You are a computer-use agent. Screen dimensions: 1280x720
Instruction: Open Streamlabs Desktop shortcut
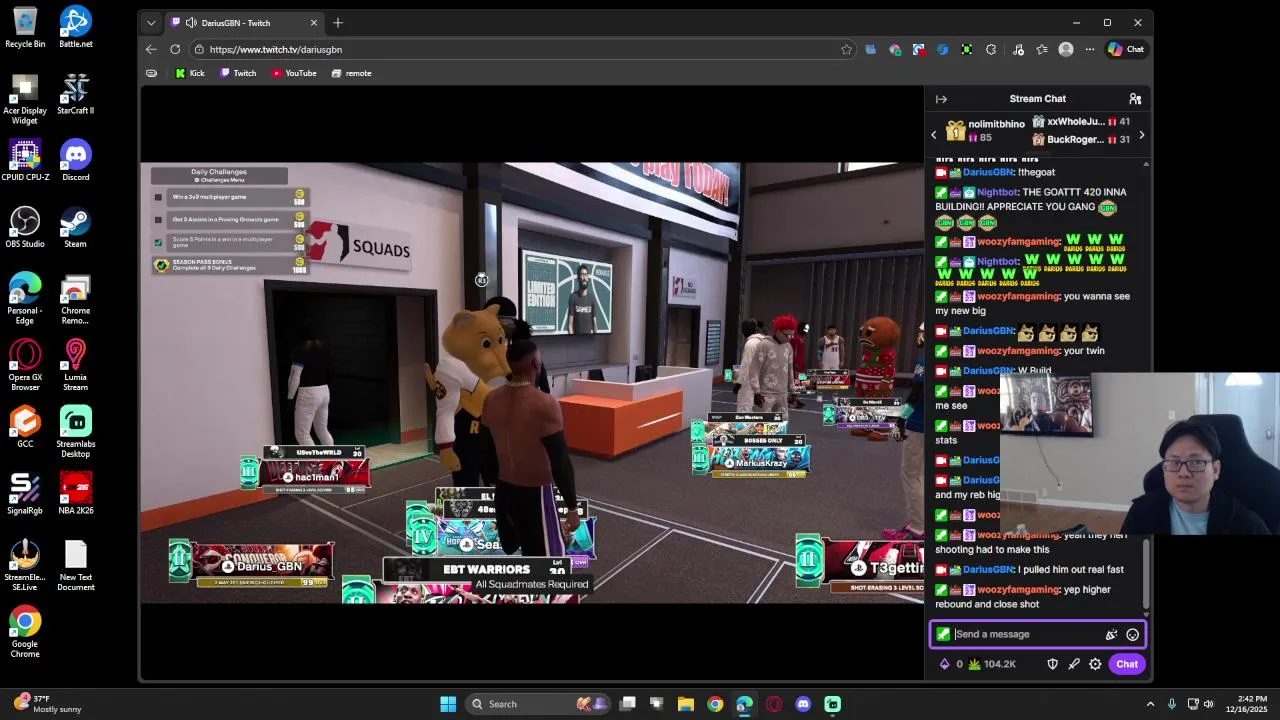point(76,432)
